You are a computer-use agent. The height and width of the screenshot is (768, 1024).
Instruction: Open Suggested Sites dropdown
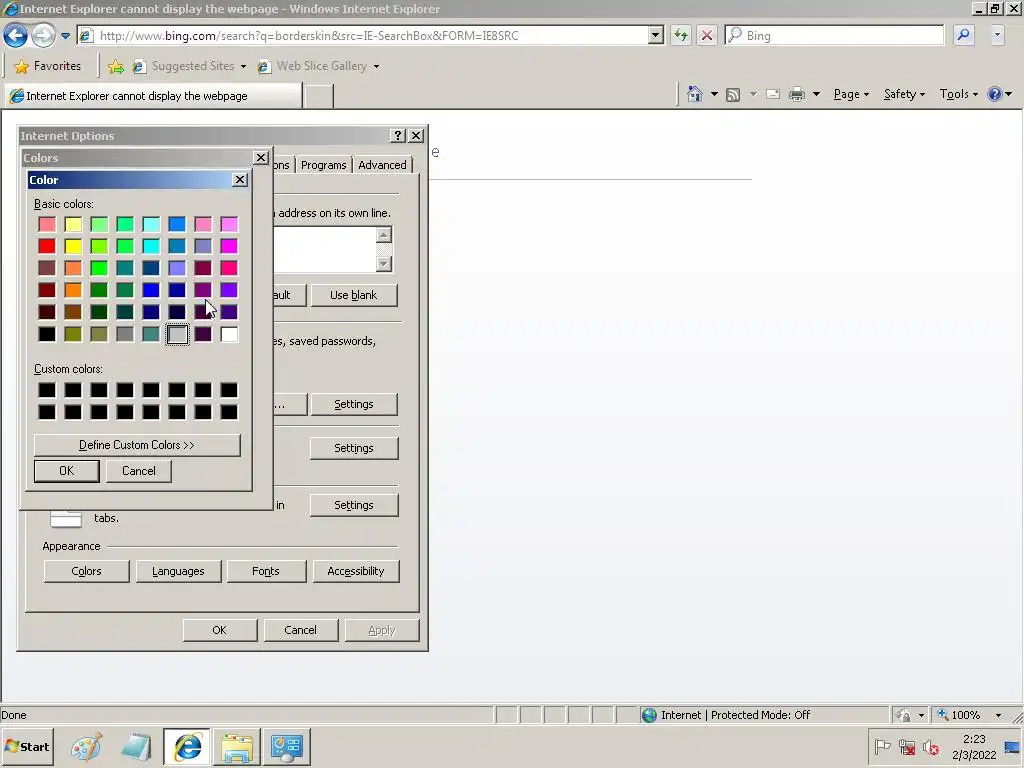(x=244, y=67)
